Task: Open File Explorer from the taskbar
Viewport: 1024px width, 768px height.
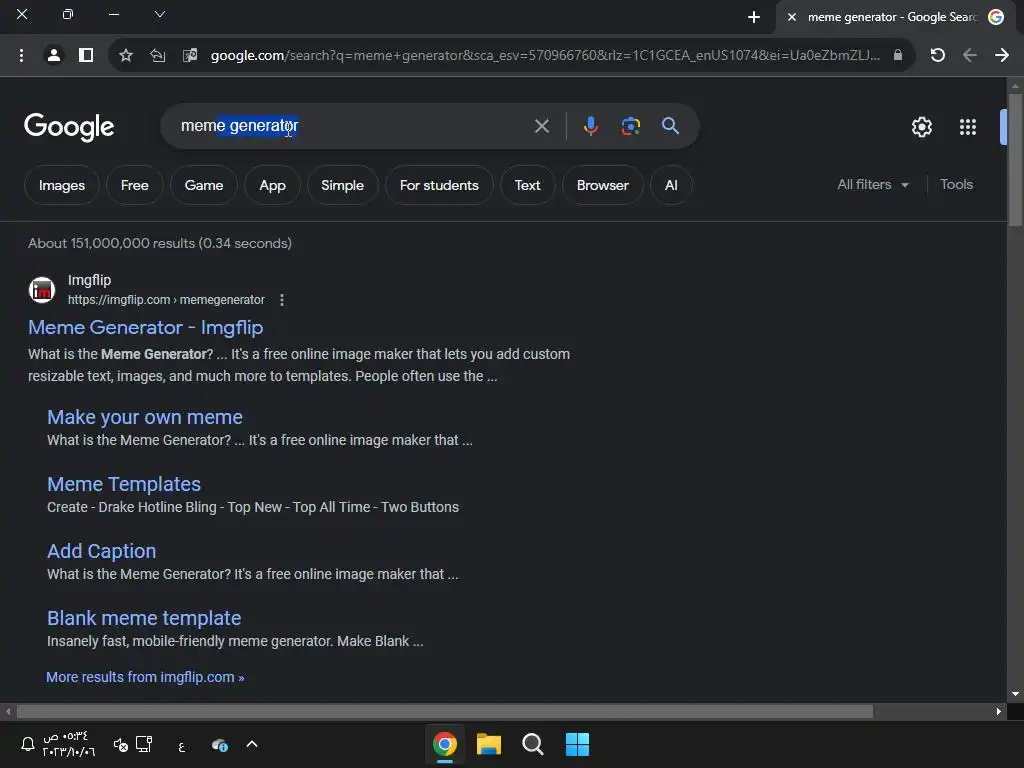Action: tap(488, 744)
